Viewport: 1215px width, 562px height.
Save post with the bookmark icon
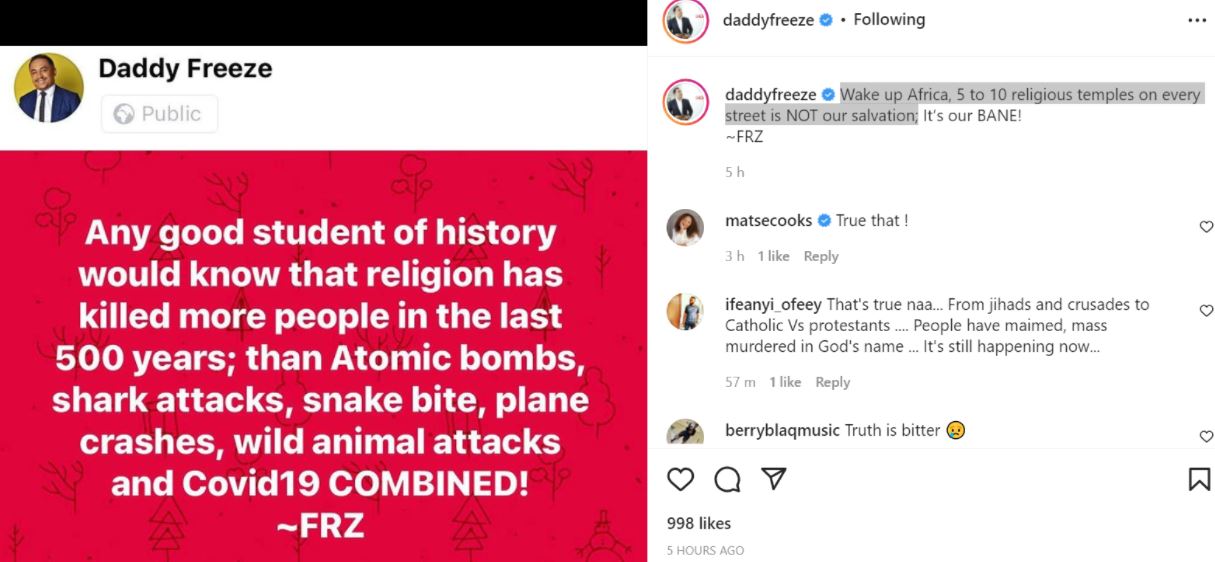pos(1199,480)
